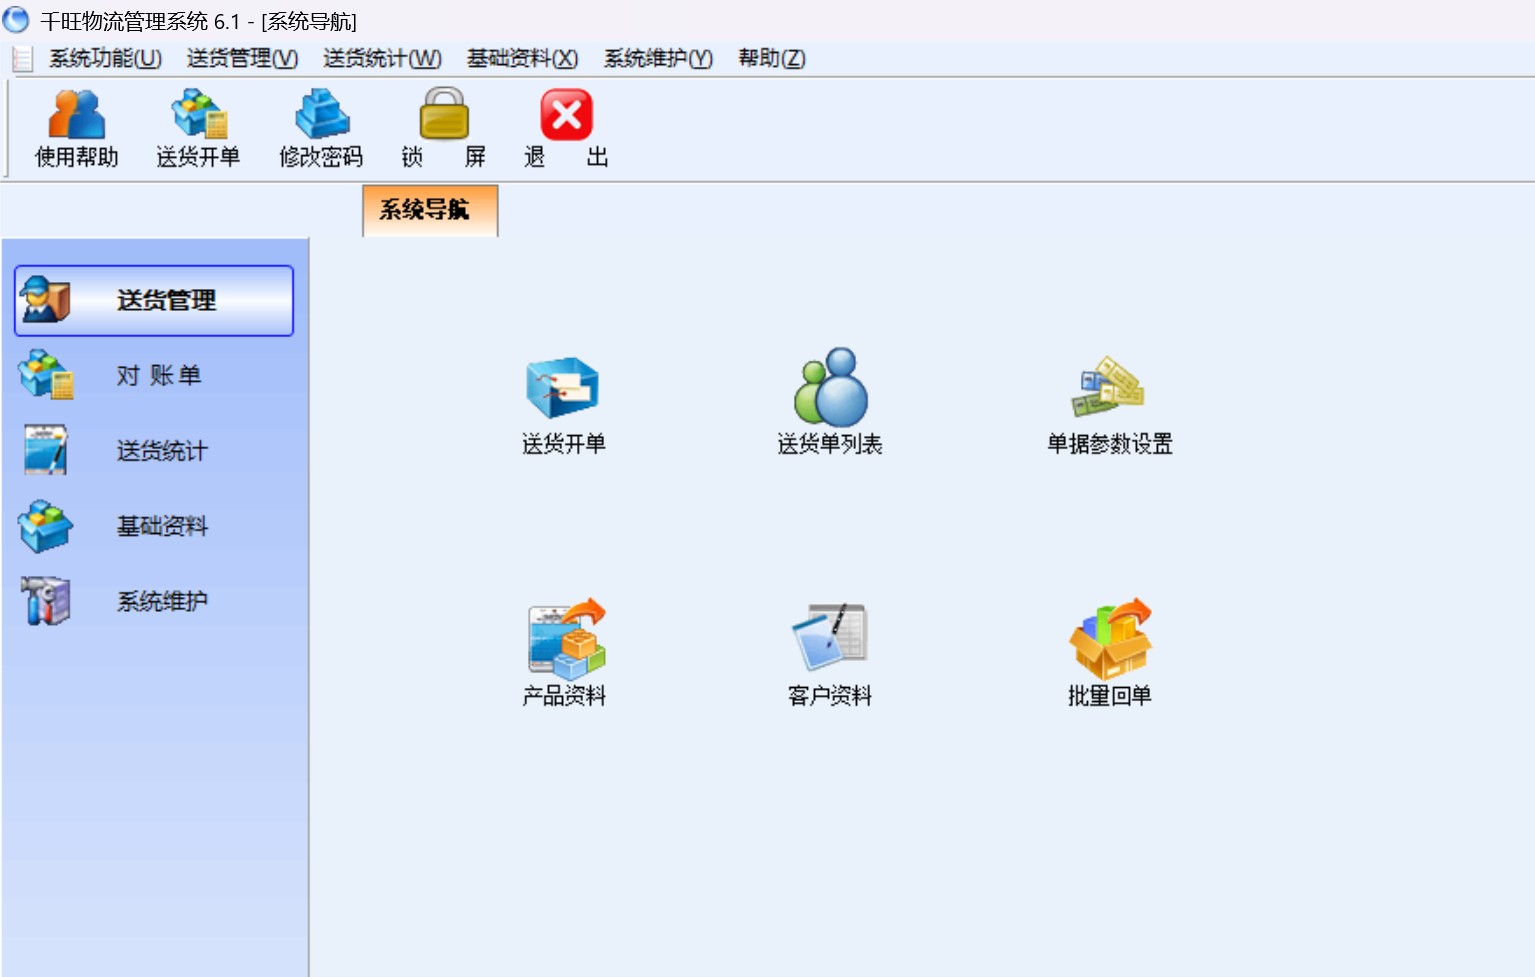The image size is (1535, 977).
Task: Click the 送货开单 toolbar icon
Action: click(x=198, y=128)
